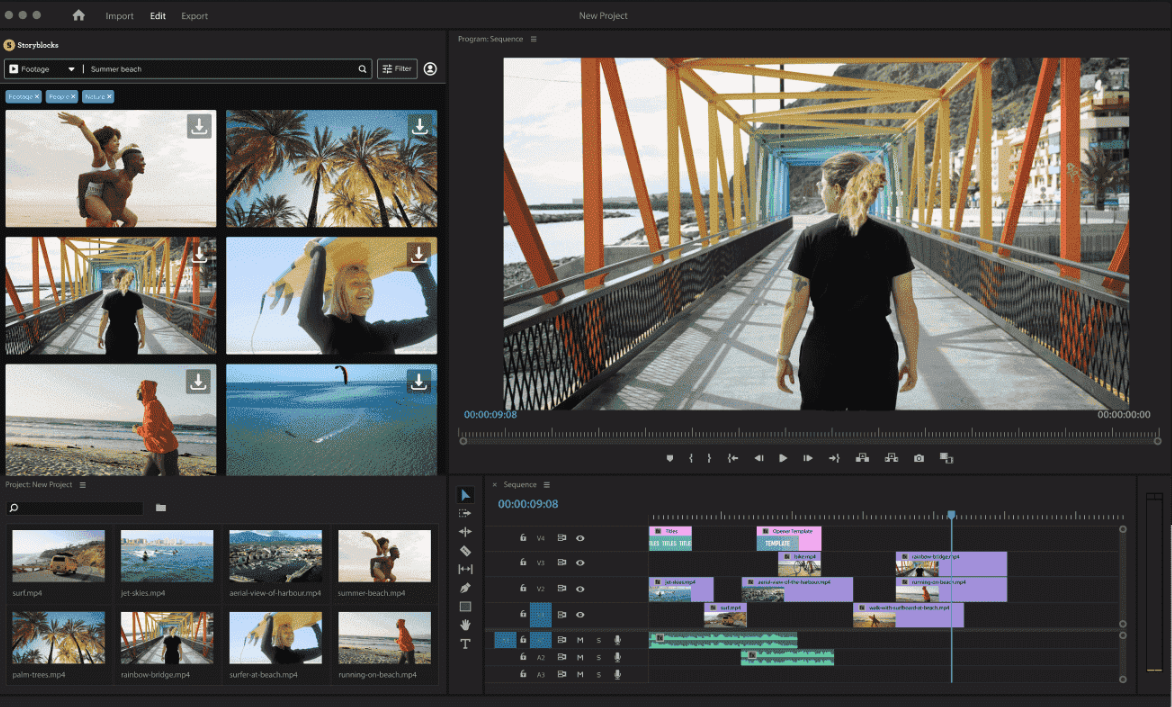Play the sequence with the play control
Viewport: 1172px width, 707px height.
coord(783,457)
